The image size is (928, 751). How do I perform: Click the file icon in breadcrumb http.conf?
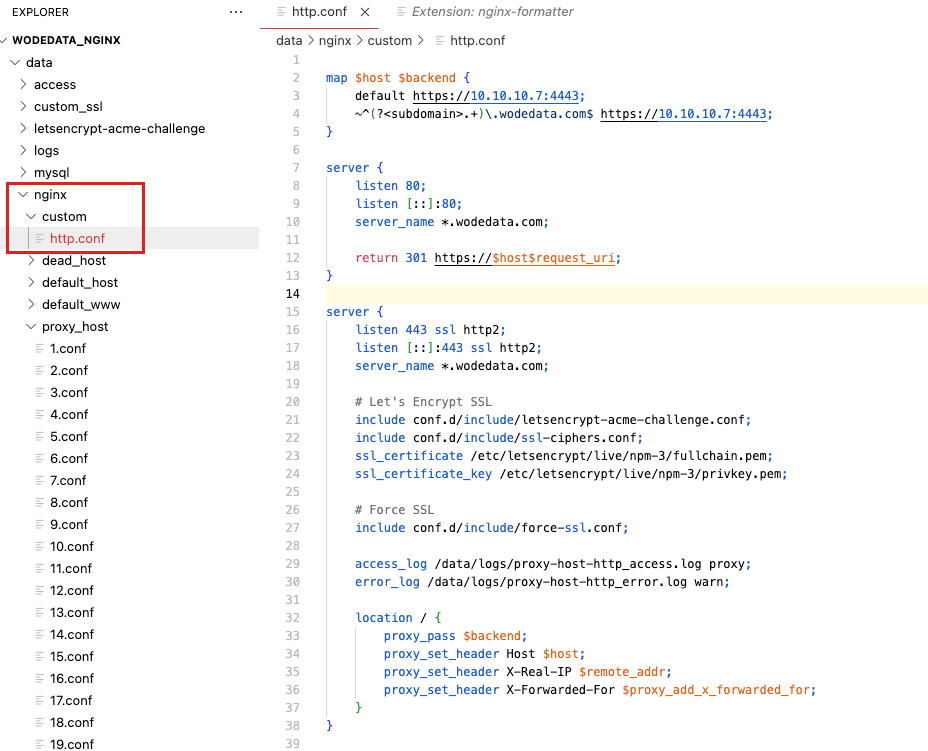pyautogui.click(x=440, y=41)
